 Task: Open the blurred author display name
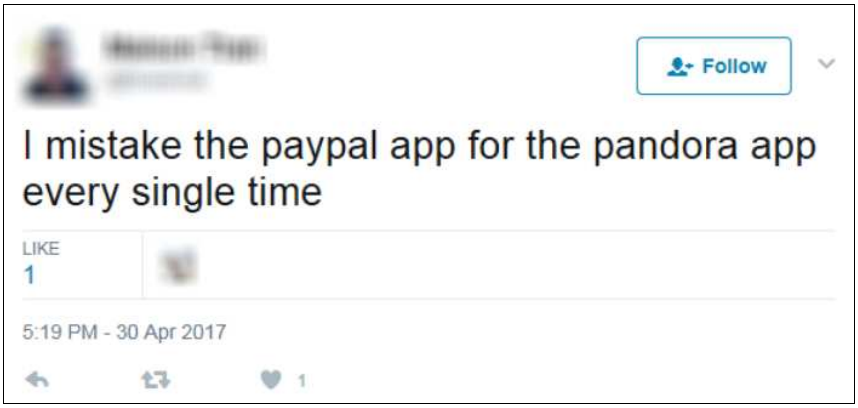click(183, 49)
